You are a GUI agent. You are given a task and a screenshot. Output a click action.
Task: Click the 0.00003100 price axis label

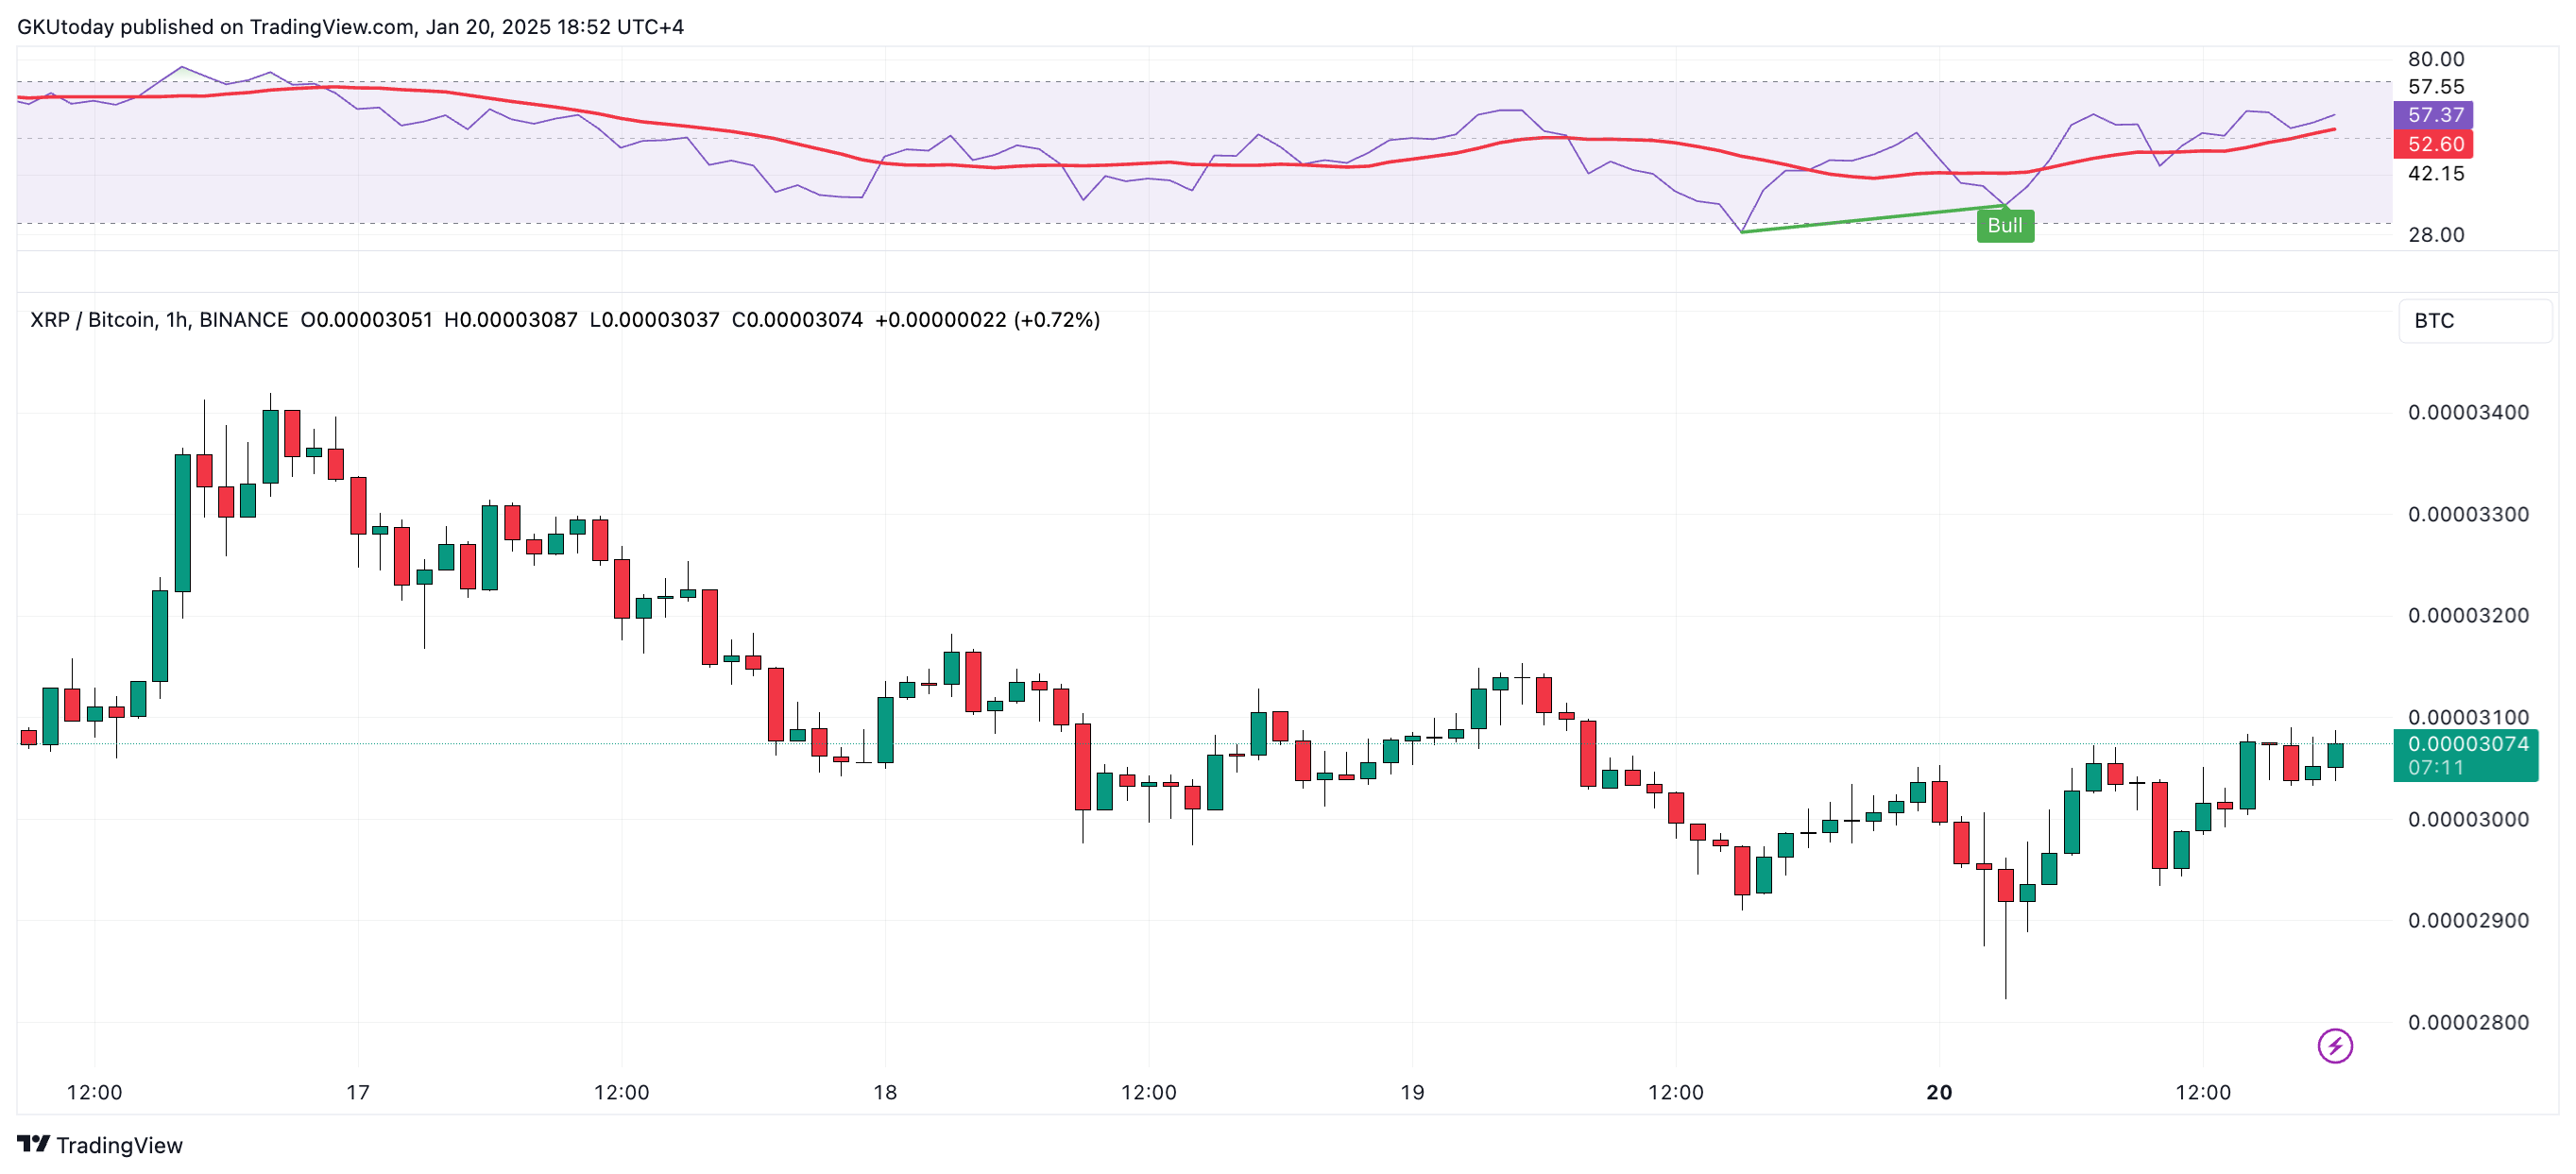coord(2467,718)
